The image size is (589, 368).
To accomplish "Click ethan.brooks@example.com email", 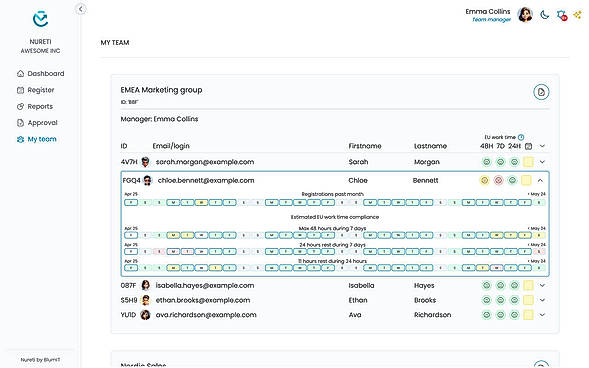I will pyautogui.click(x=203, y=300).
